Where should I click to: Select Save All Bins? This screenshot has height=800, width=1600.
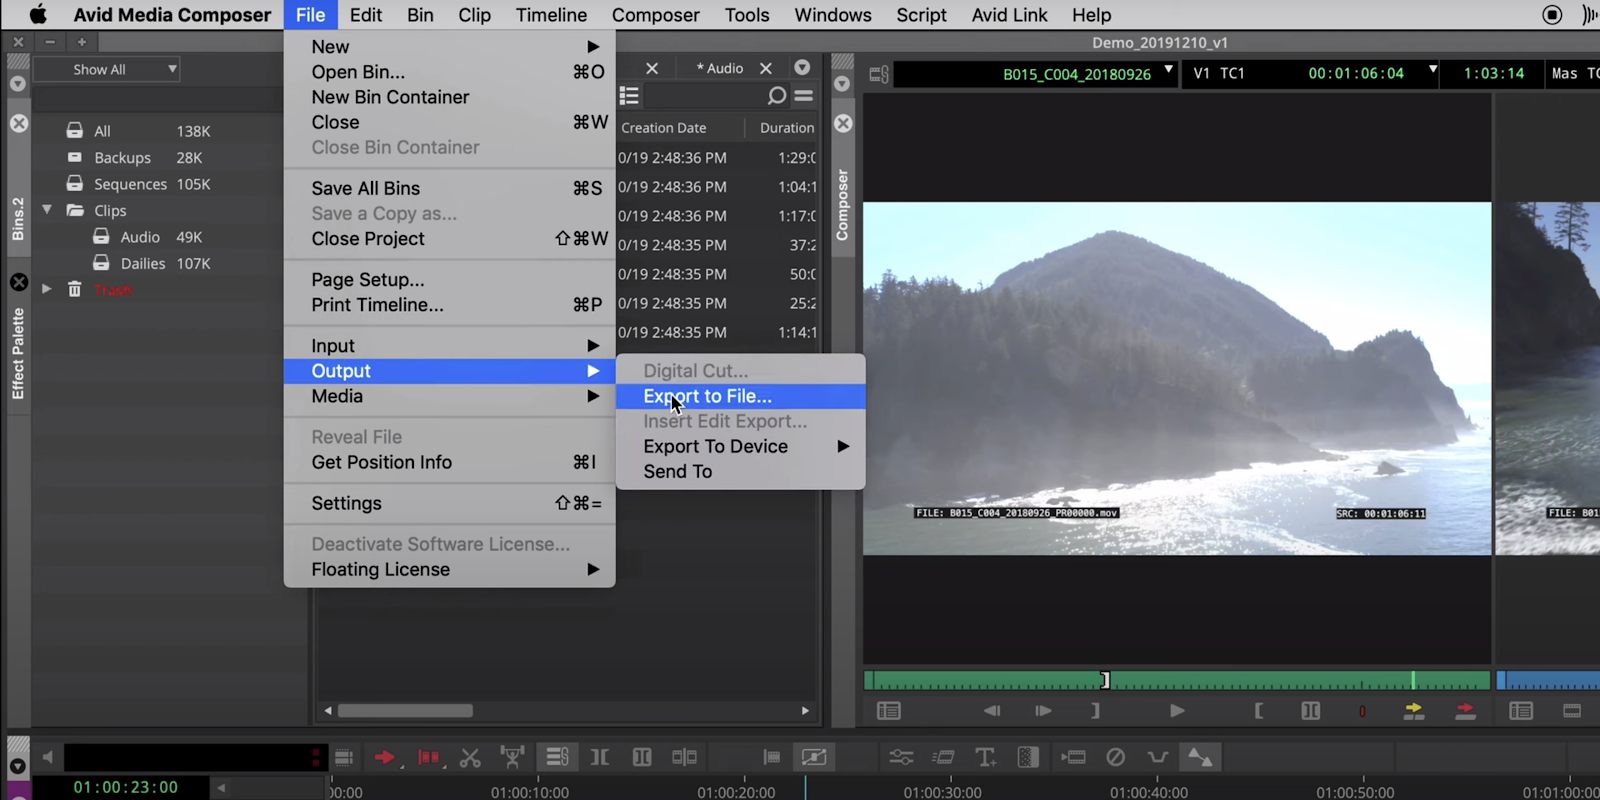click(450, 189)
